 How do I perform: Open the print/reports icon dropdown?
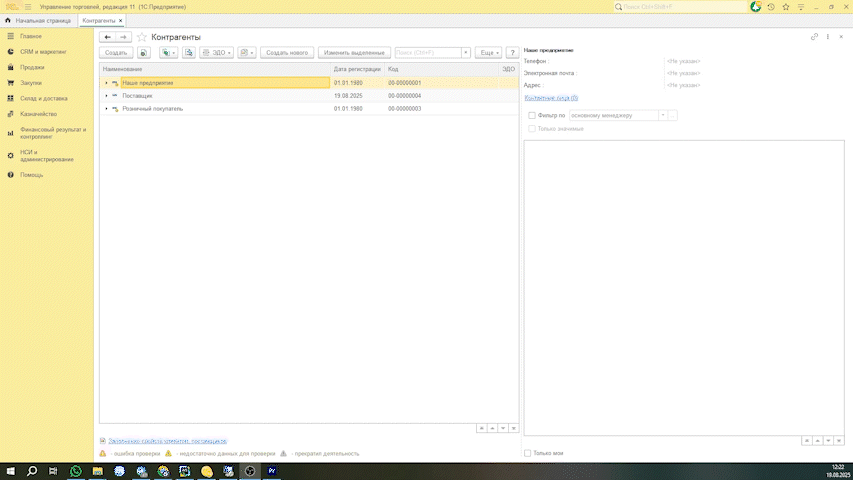247,53
